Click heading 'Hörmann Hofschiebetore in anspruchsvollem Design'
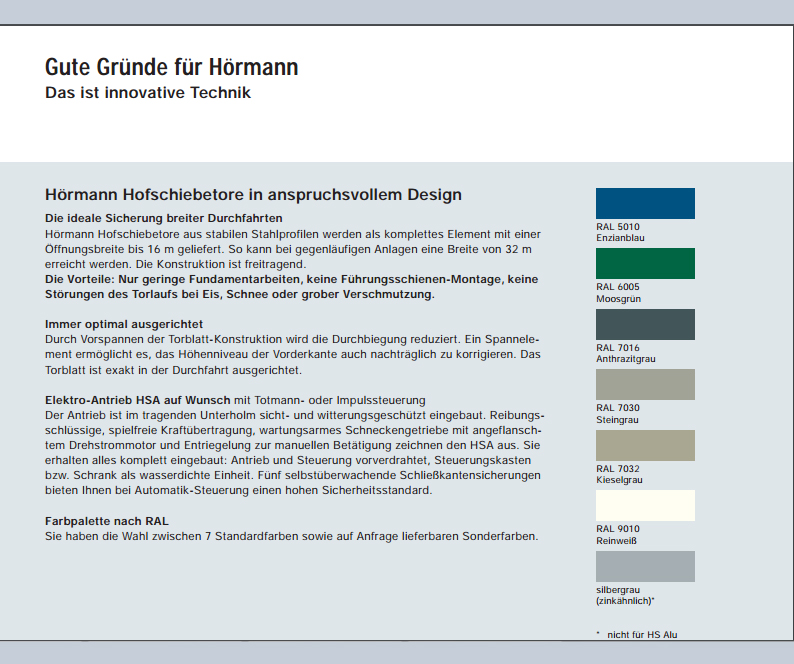794x664 pixels. tap(253, 194)
